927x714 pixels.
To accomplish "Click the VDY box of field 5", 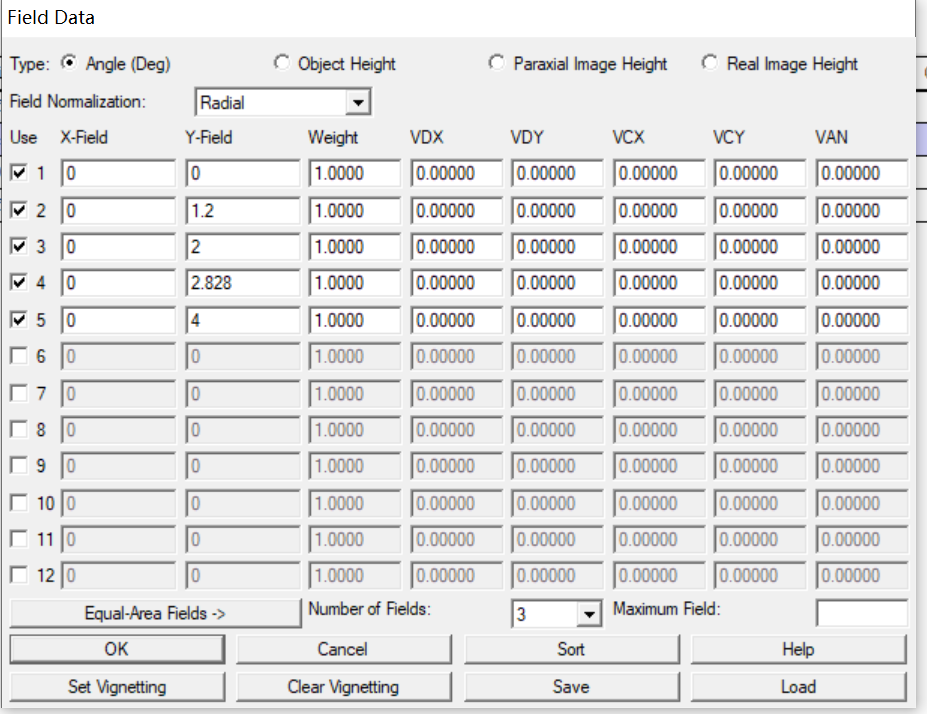I will tap(558, 320).
